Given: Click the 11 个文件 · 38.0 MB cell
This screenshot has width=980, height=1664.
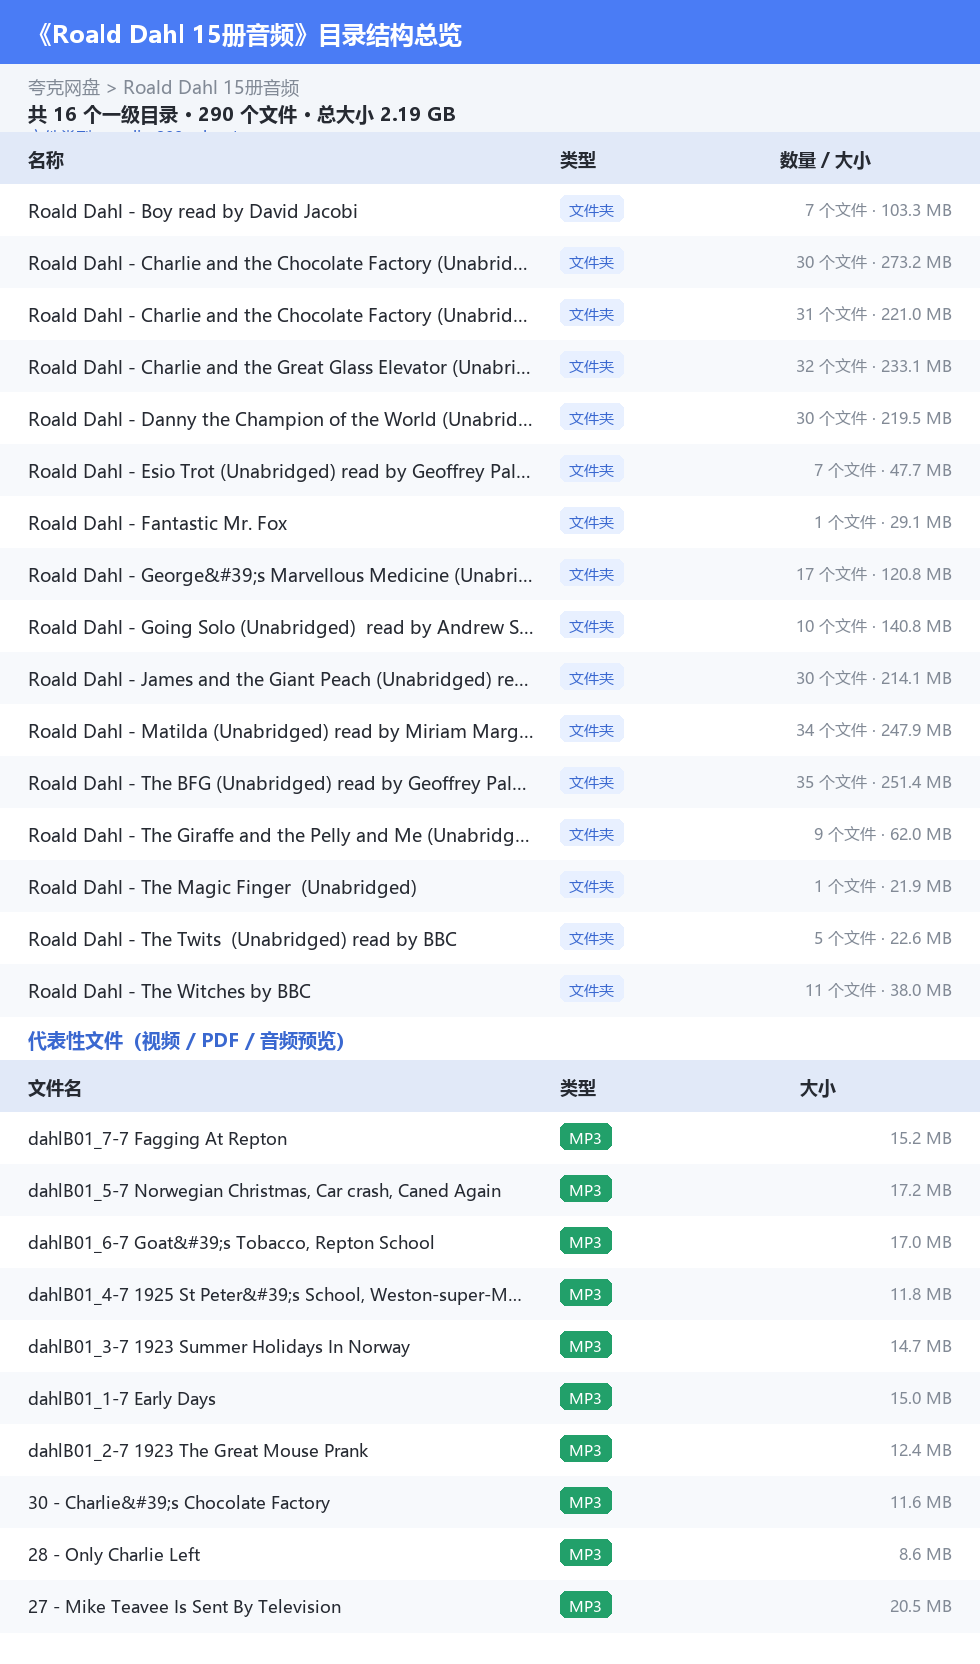Looking at the screenshot, I should (x=878, y=990).
